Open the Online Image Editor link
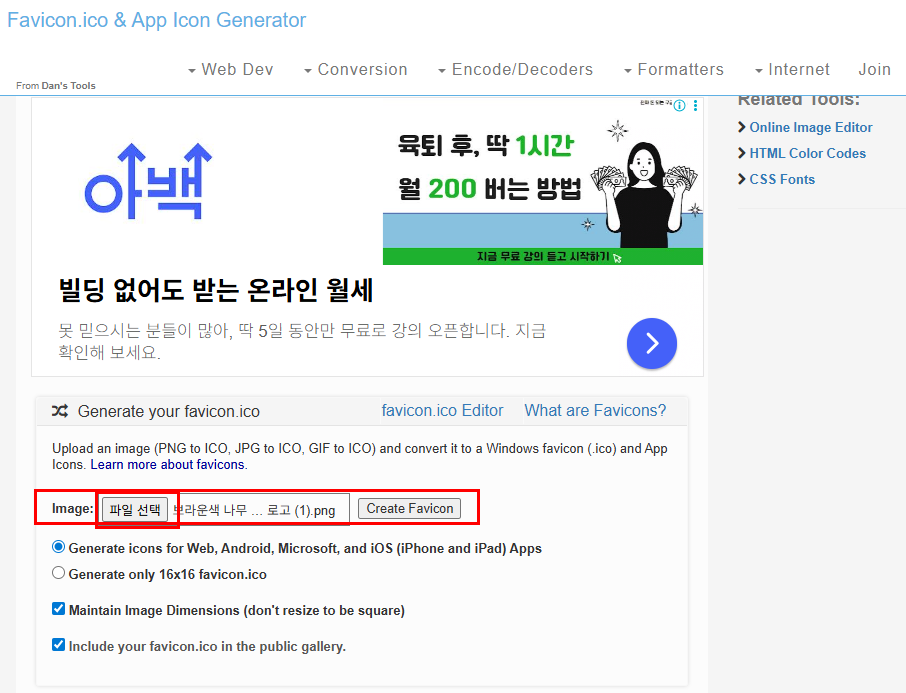This screenshot has height=693, width=906. click(811, 127)
